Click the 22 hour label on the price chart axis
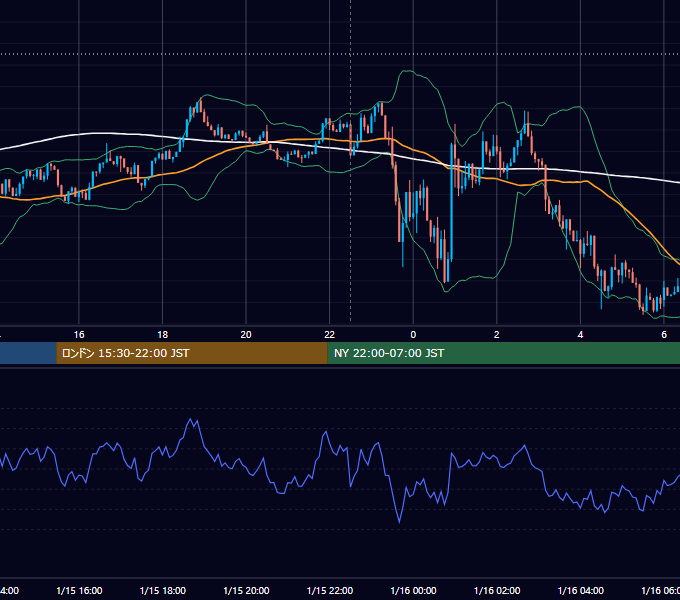The image size is (680, 600). point(330,335)
